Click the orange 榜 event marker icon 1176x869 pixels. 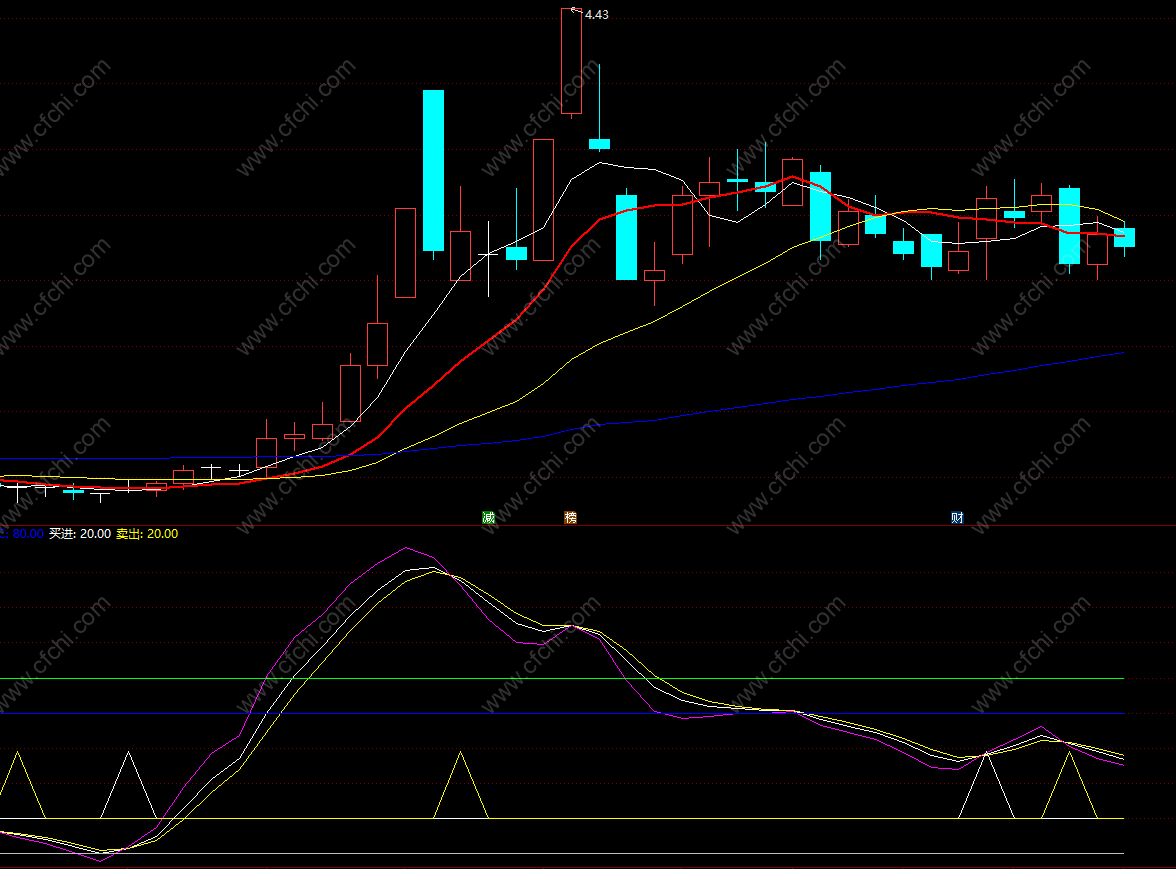click(x=570, y=517)
